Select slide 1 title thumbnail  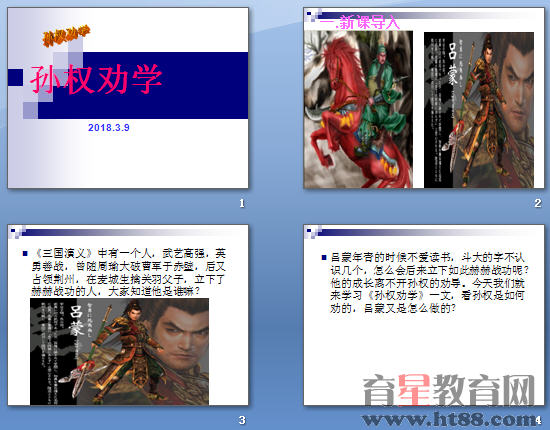pyautogui.click(x=128, y=98)
